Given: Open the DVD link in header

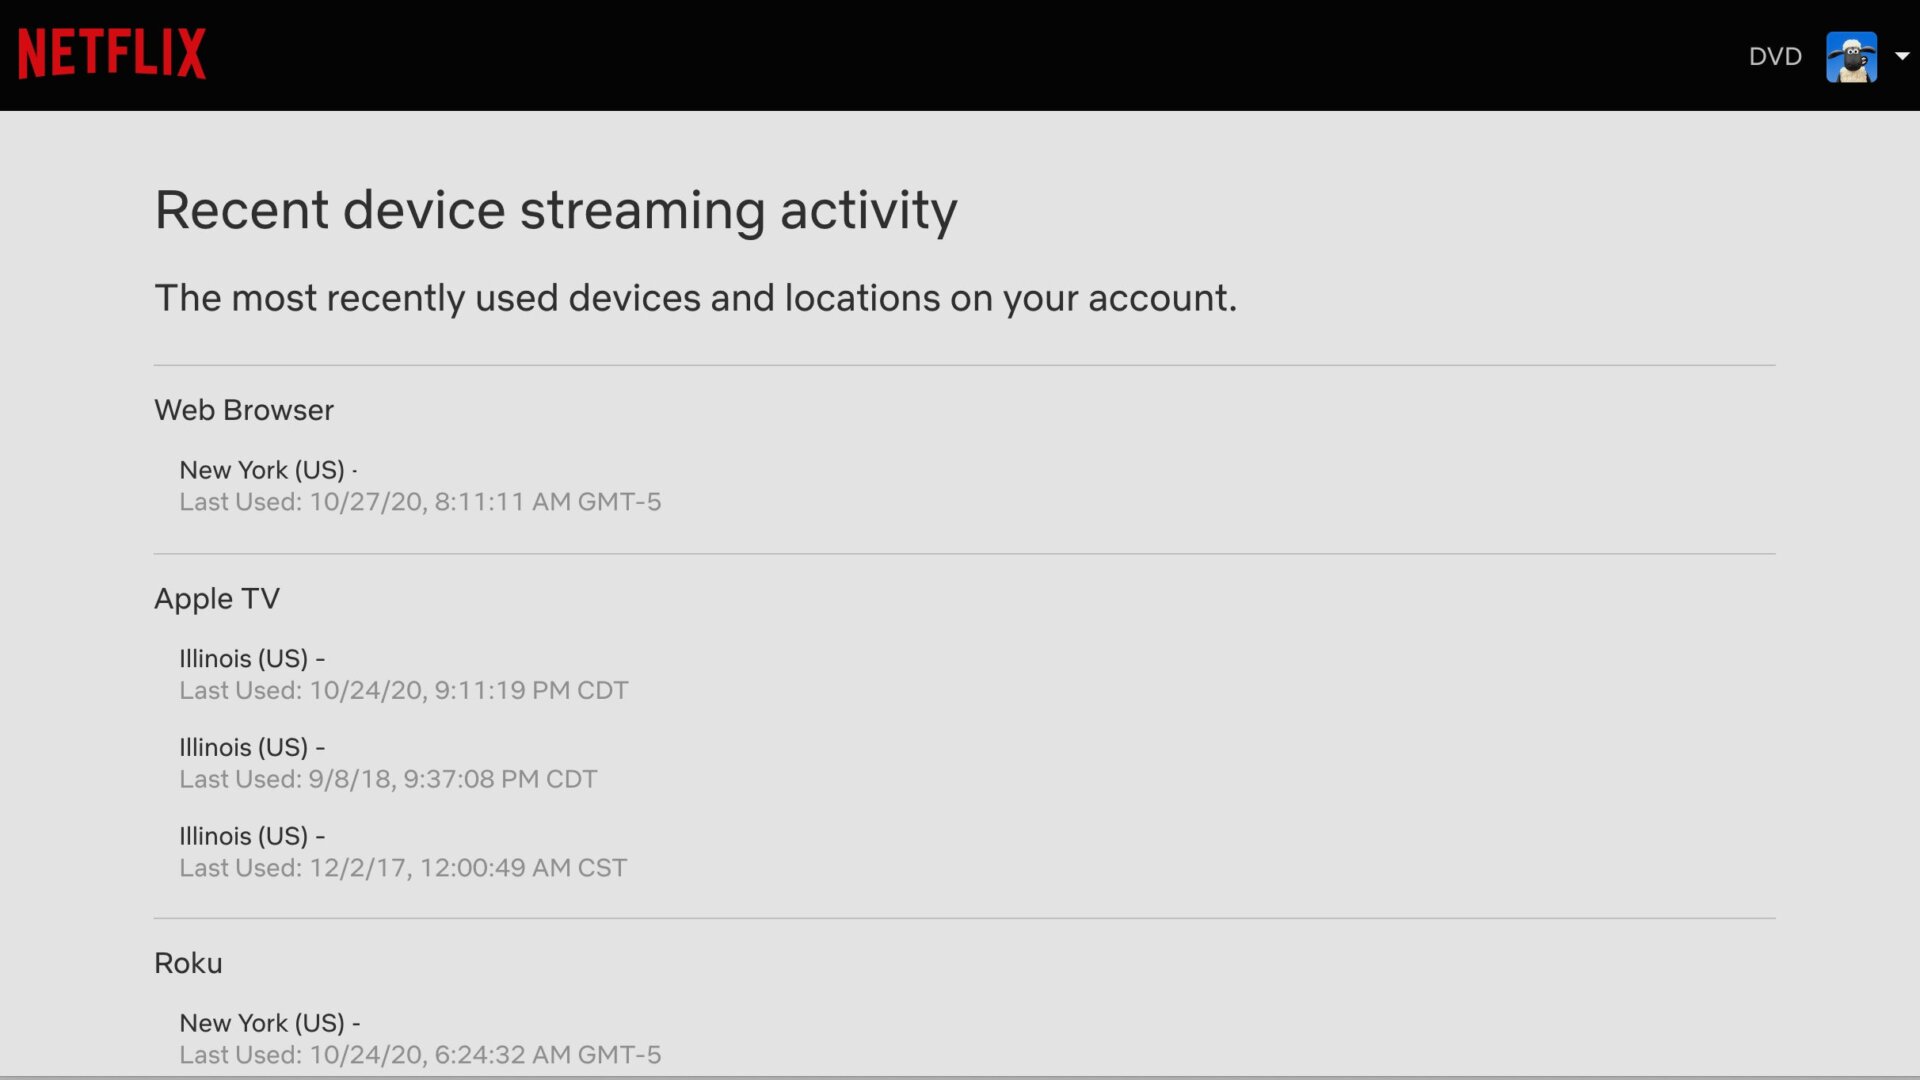Looking at the screenshot, I should pyautogui.click(x=1775, y=57).
